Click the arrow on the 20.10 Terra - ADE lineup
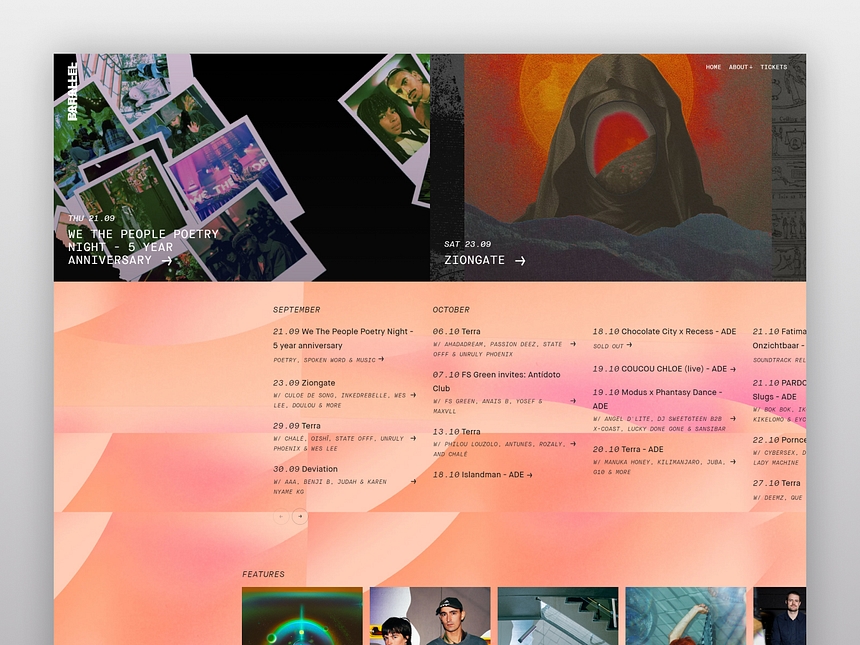The height and width of the screenshot is (645, 860). click(x=733, y=461)
